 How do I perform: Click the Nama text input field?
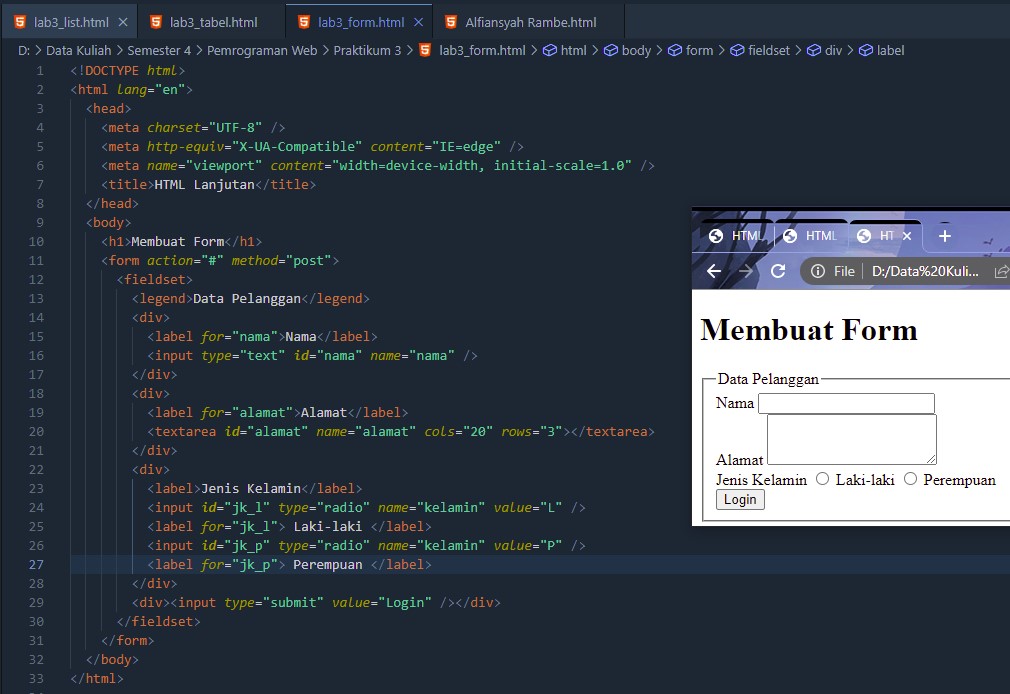(846, 403)
